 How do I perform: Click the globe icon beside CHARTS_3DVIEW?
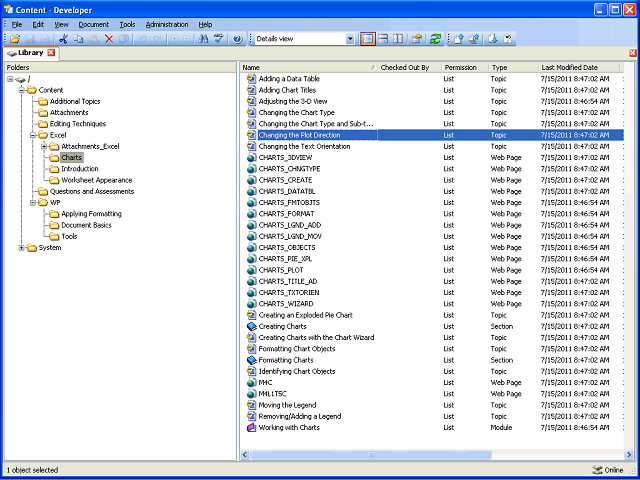[251, 158]
